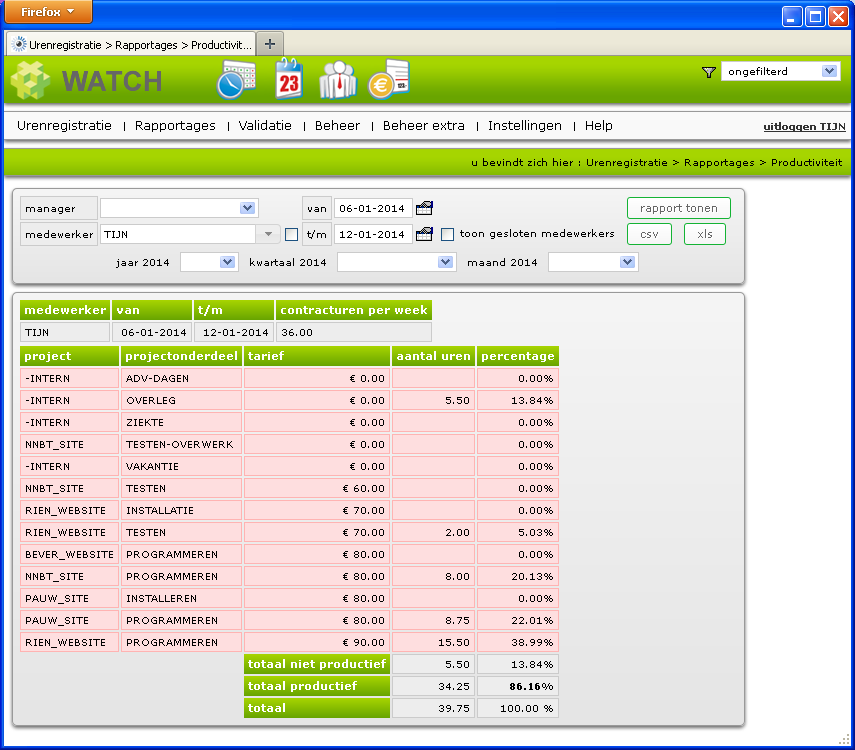Click the tarief column header
The width and height of the screenshot is (855, 750).
pos(317,356)
